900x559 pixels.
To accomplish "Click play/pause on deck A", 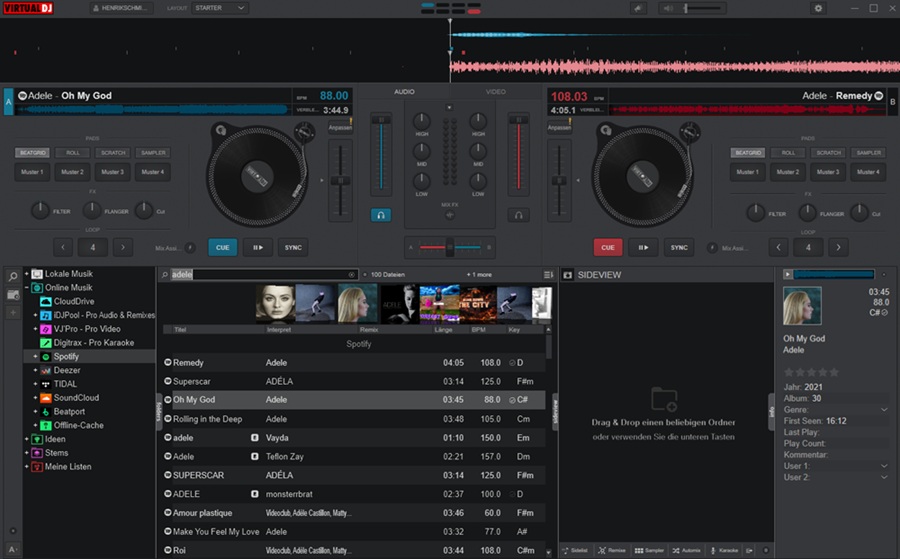I will tap(258, 247).
